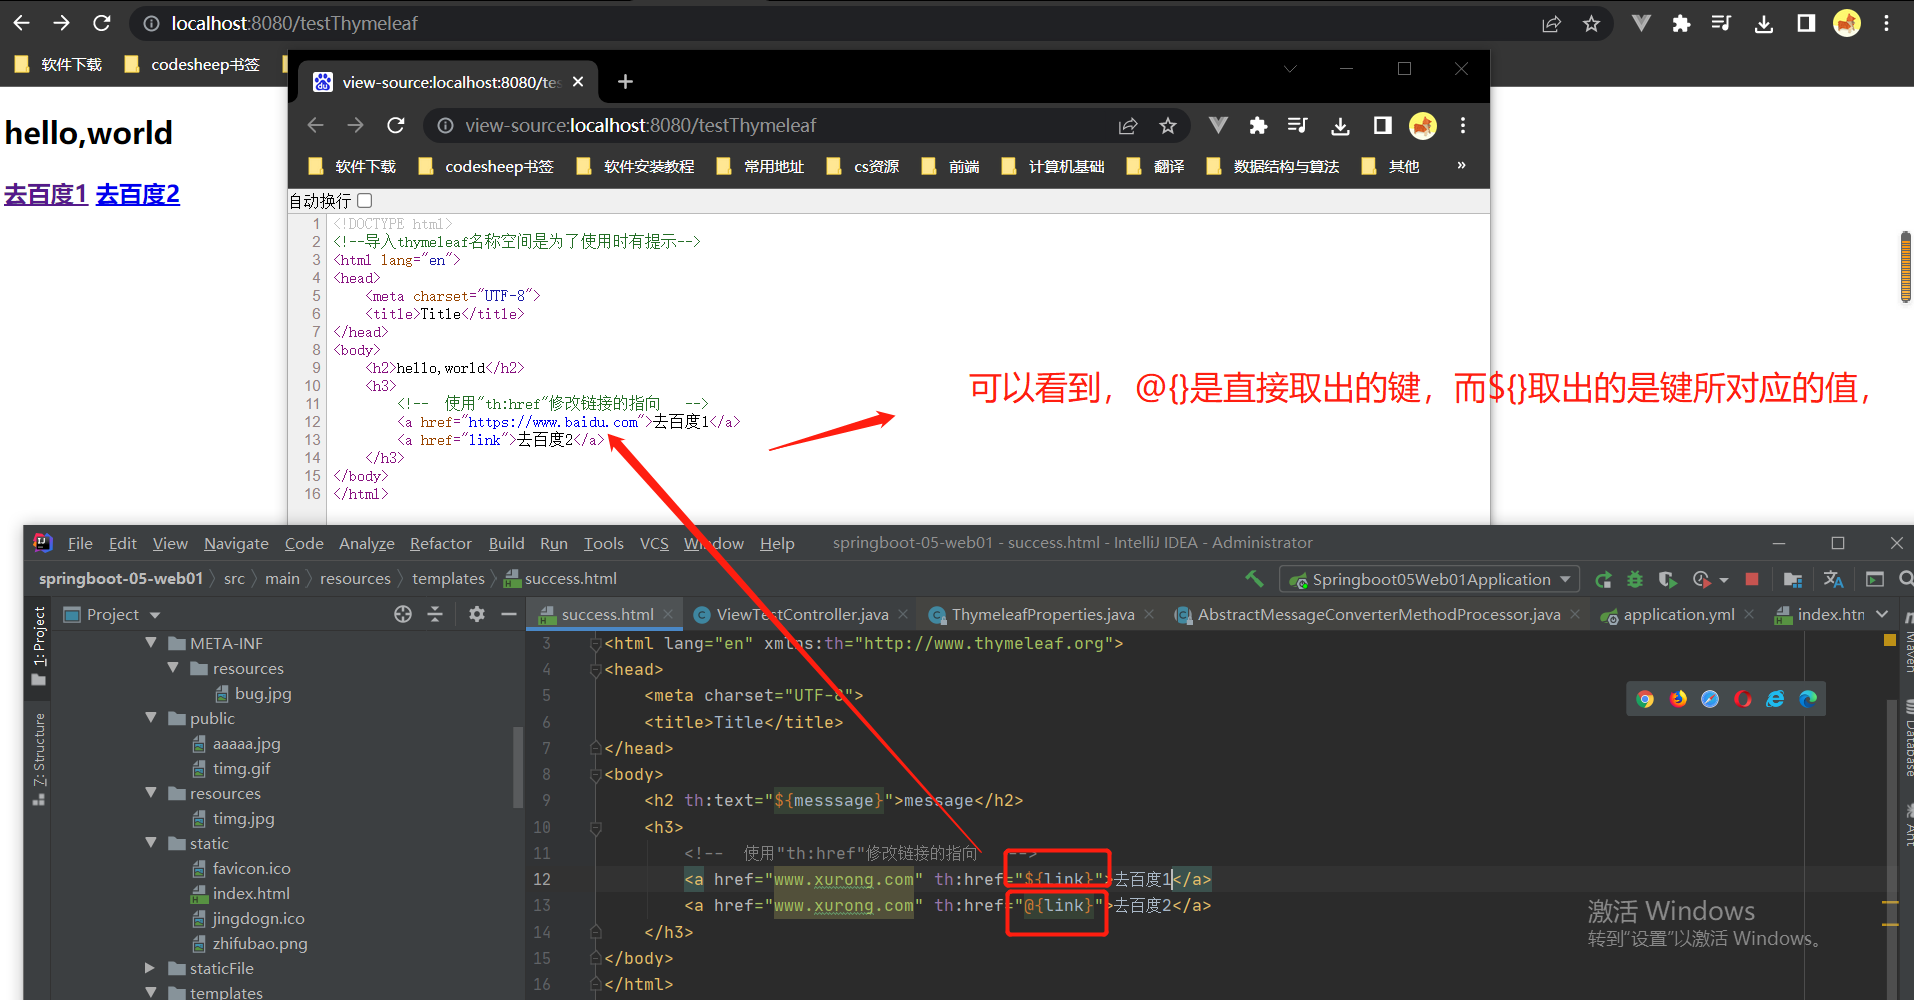This screenshot has height=1000, width=1914.
Task: Open the 数据结构与算法 bookmark folder
Action: [x=1273, y=166]
